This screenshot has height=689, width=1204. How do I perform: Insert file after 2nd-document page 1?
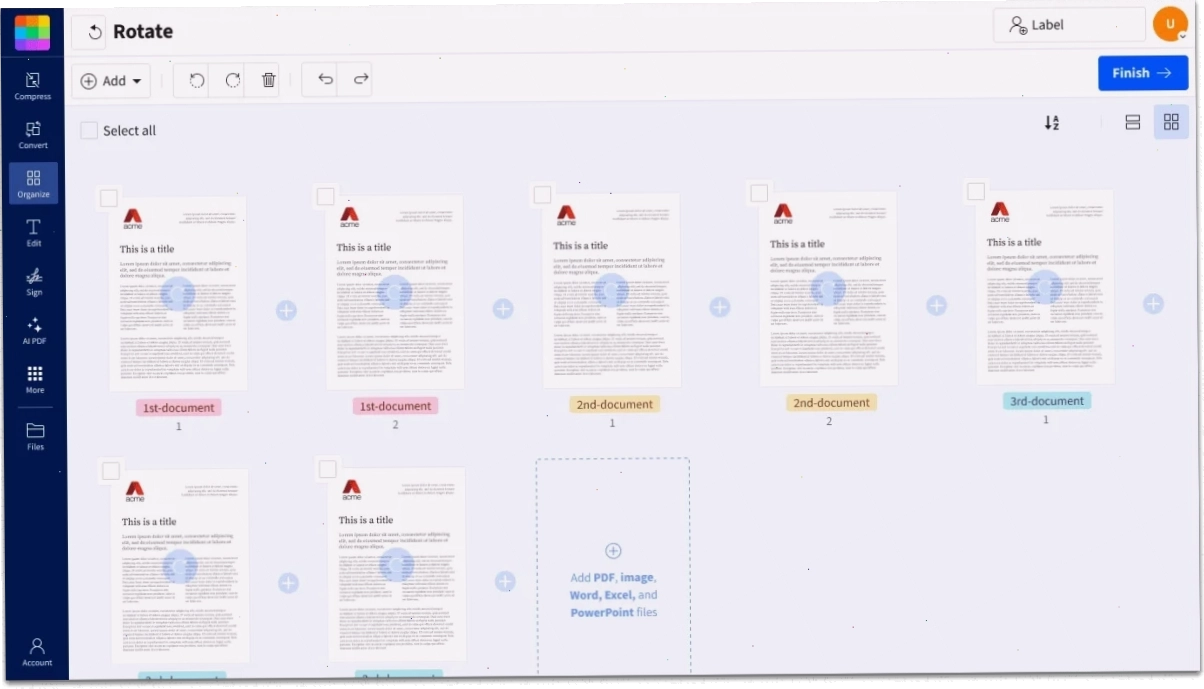pyautogui.click(x=720, y=307)
